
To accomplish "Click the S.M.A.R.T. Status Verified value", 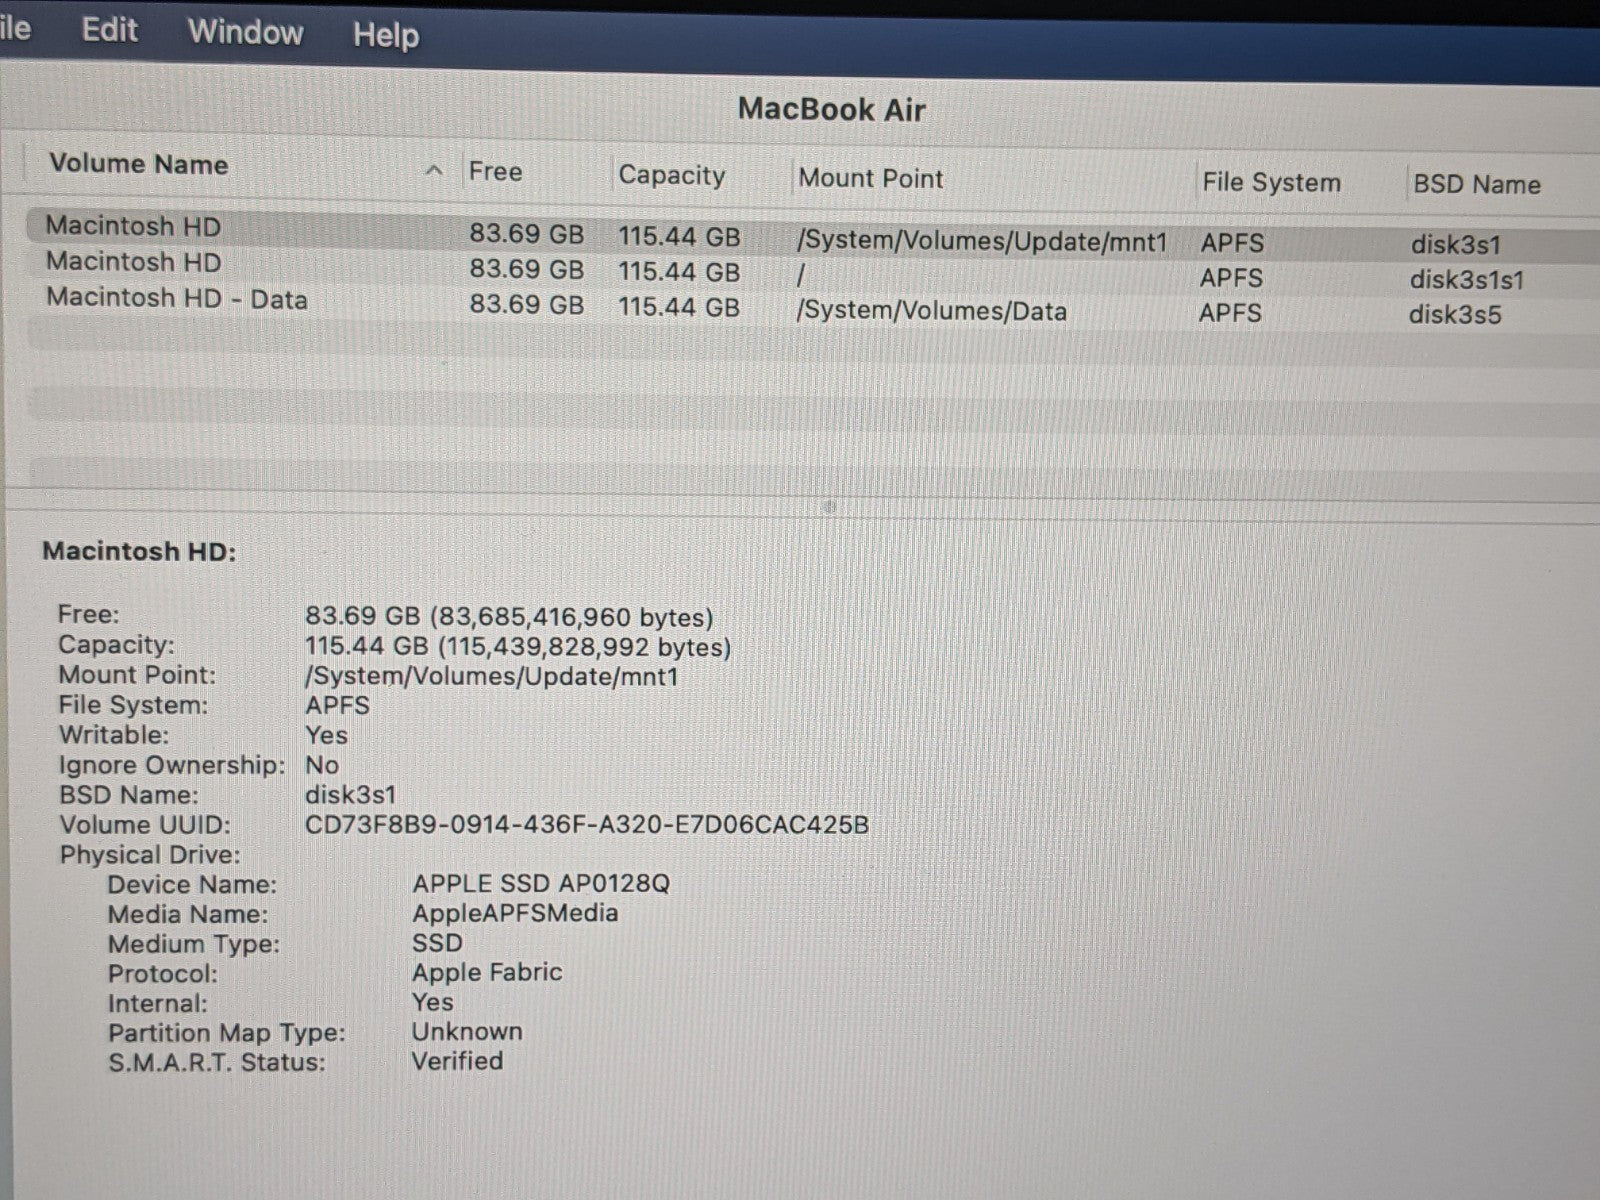I will 457,1061.
